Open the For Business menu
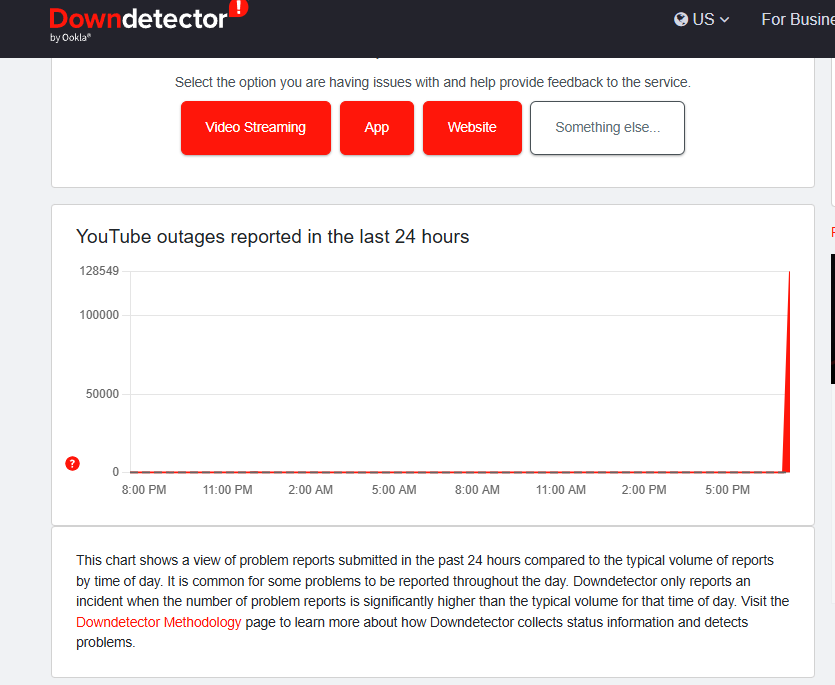The width and height of the screenshot is (835, 685). (798, 20)
